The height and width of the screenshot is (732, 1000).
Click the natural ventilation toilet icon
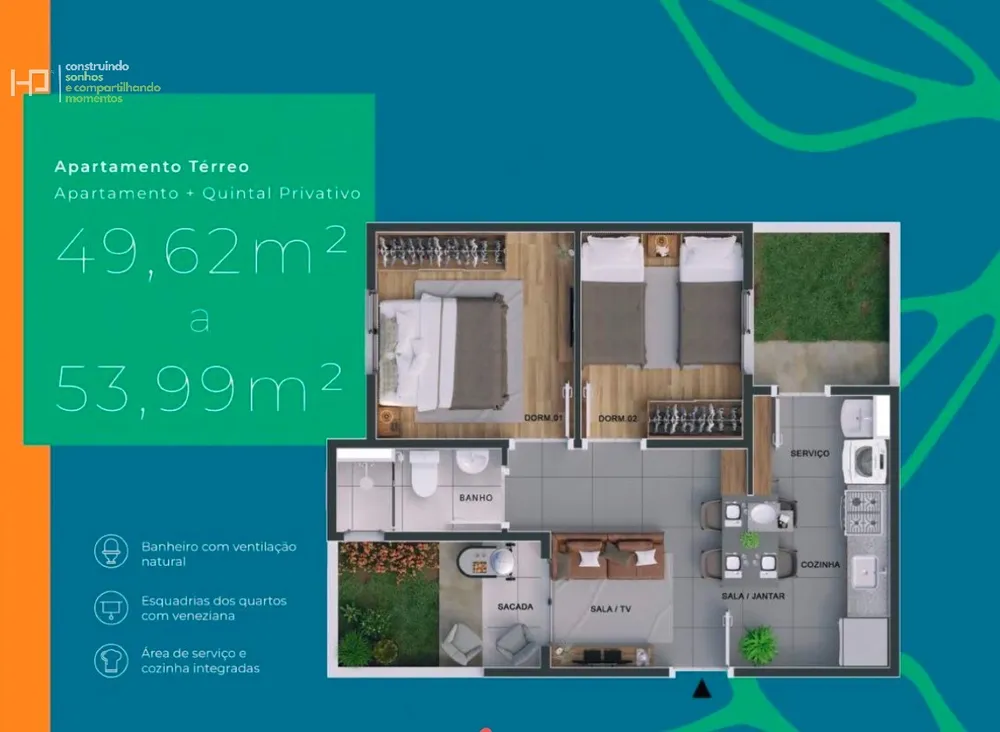[111, 552]
